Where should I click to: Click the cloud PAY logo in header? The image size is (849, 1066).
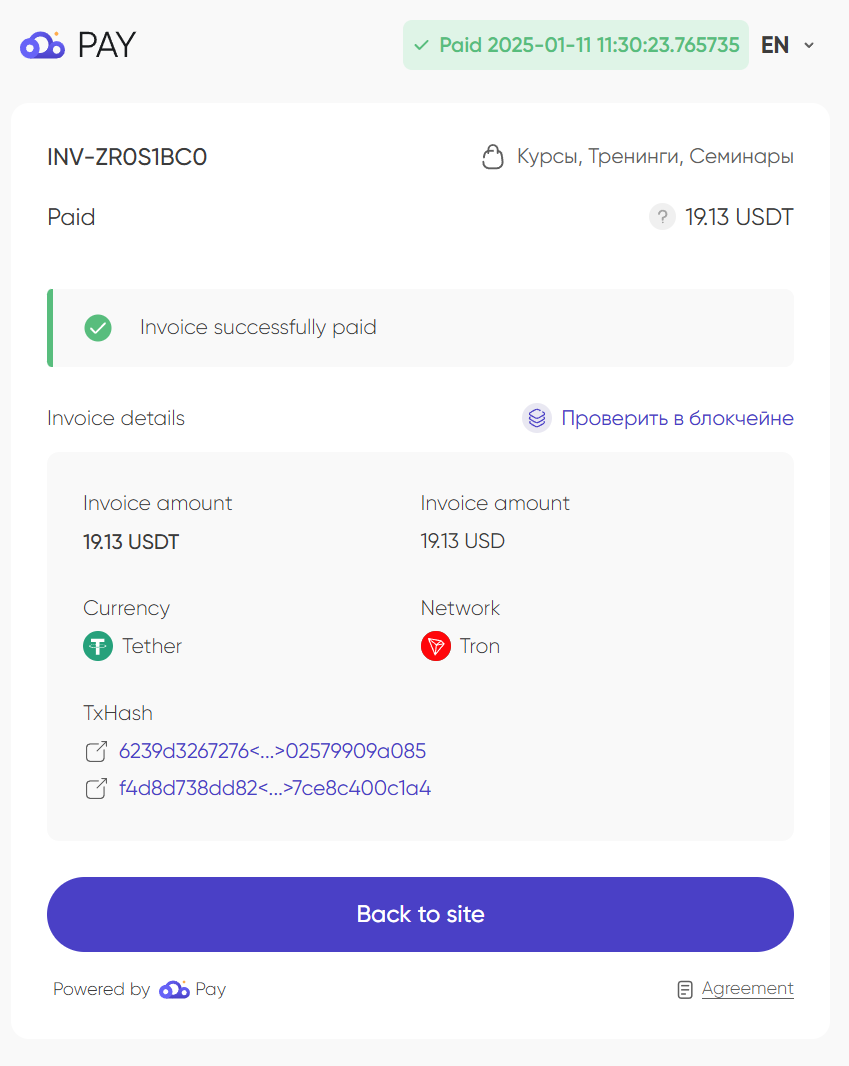pos(78,45)
